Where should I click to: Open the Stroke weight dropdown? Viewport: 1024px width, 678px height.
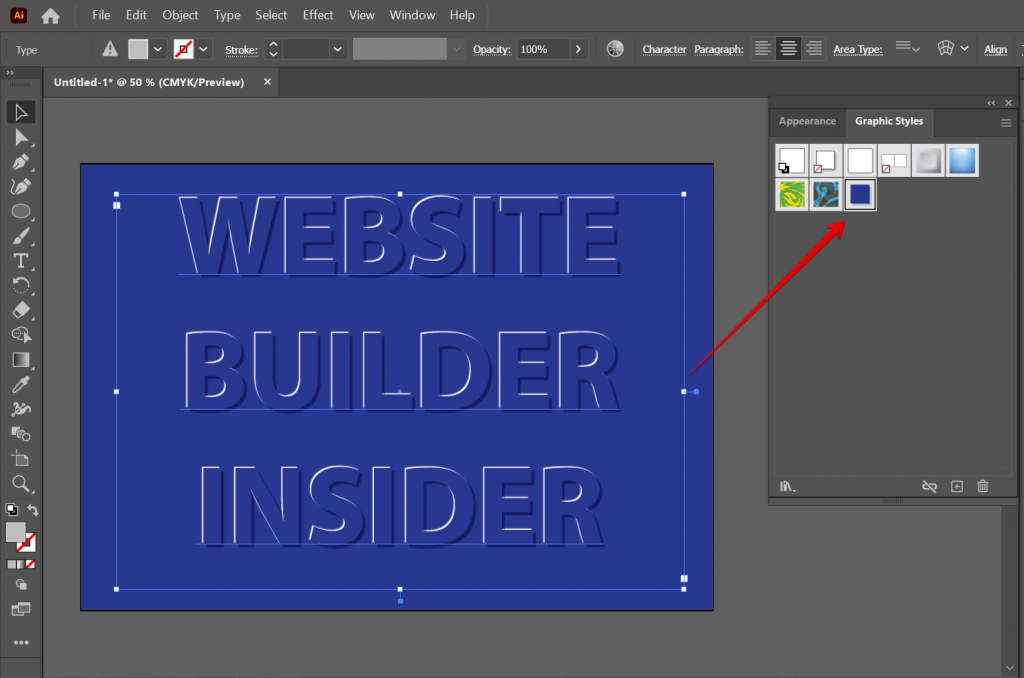(337, 48)
